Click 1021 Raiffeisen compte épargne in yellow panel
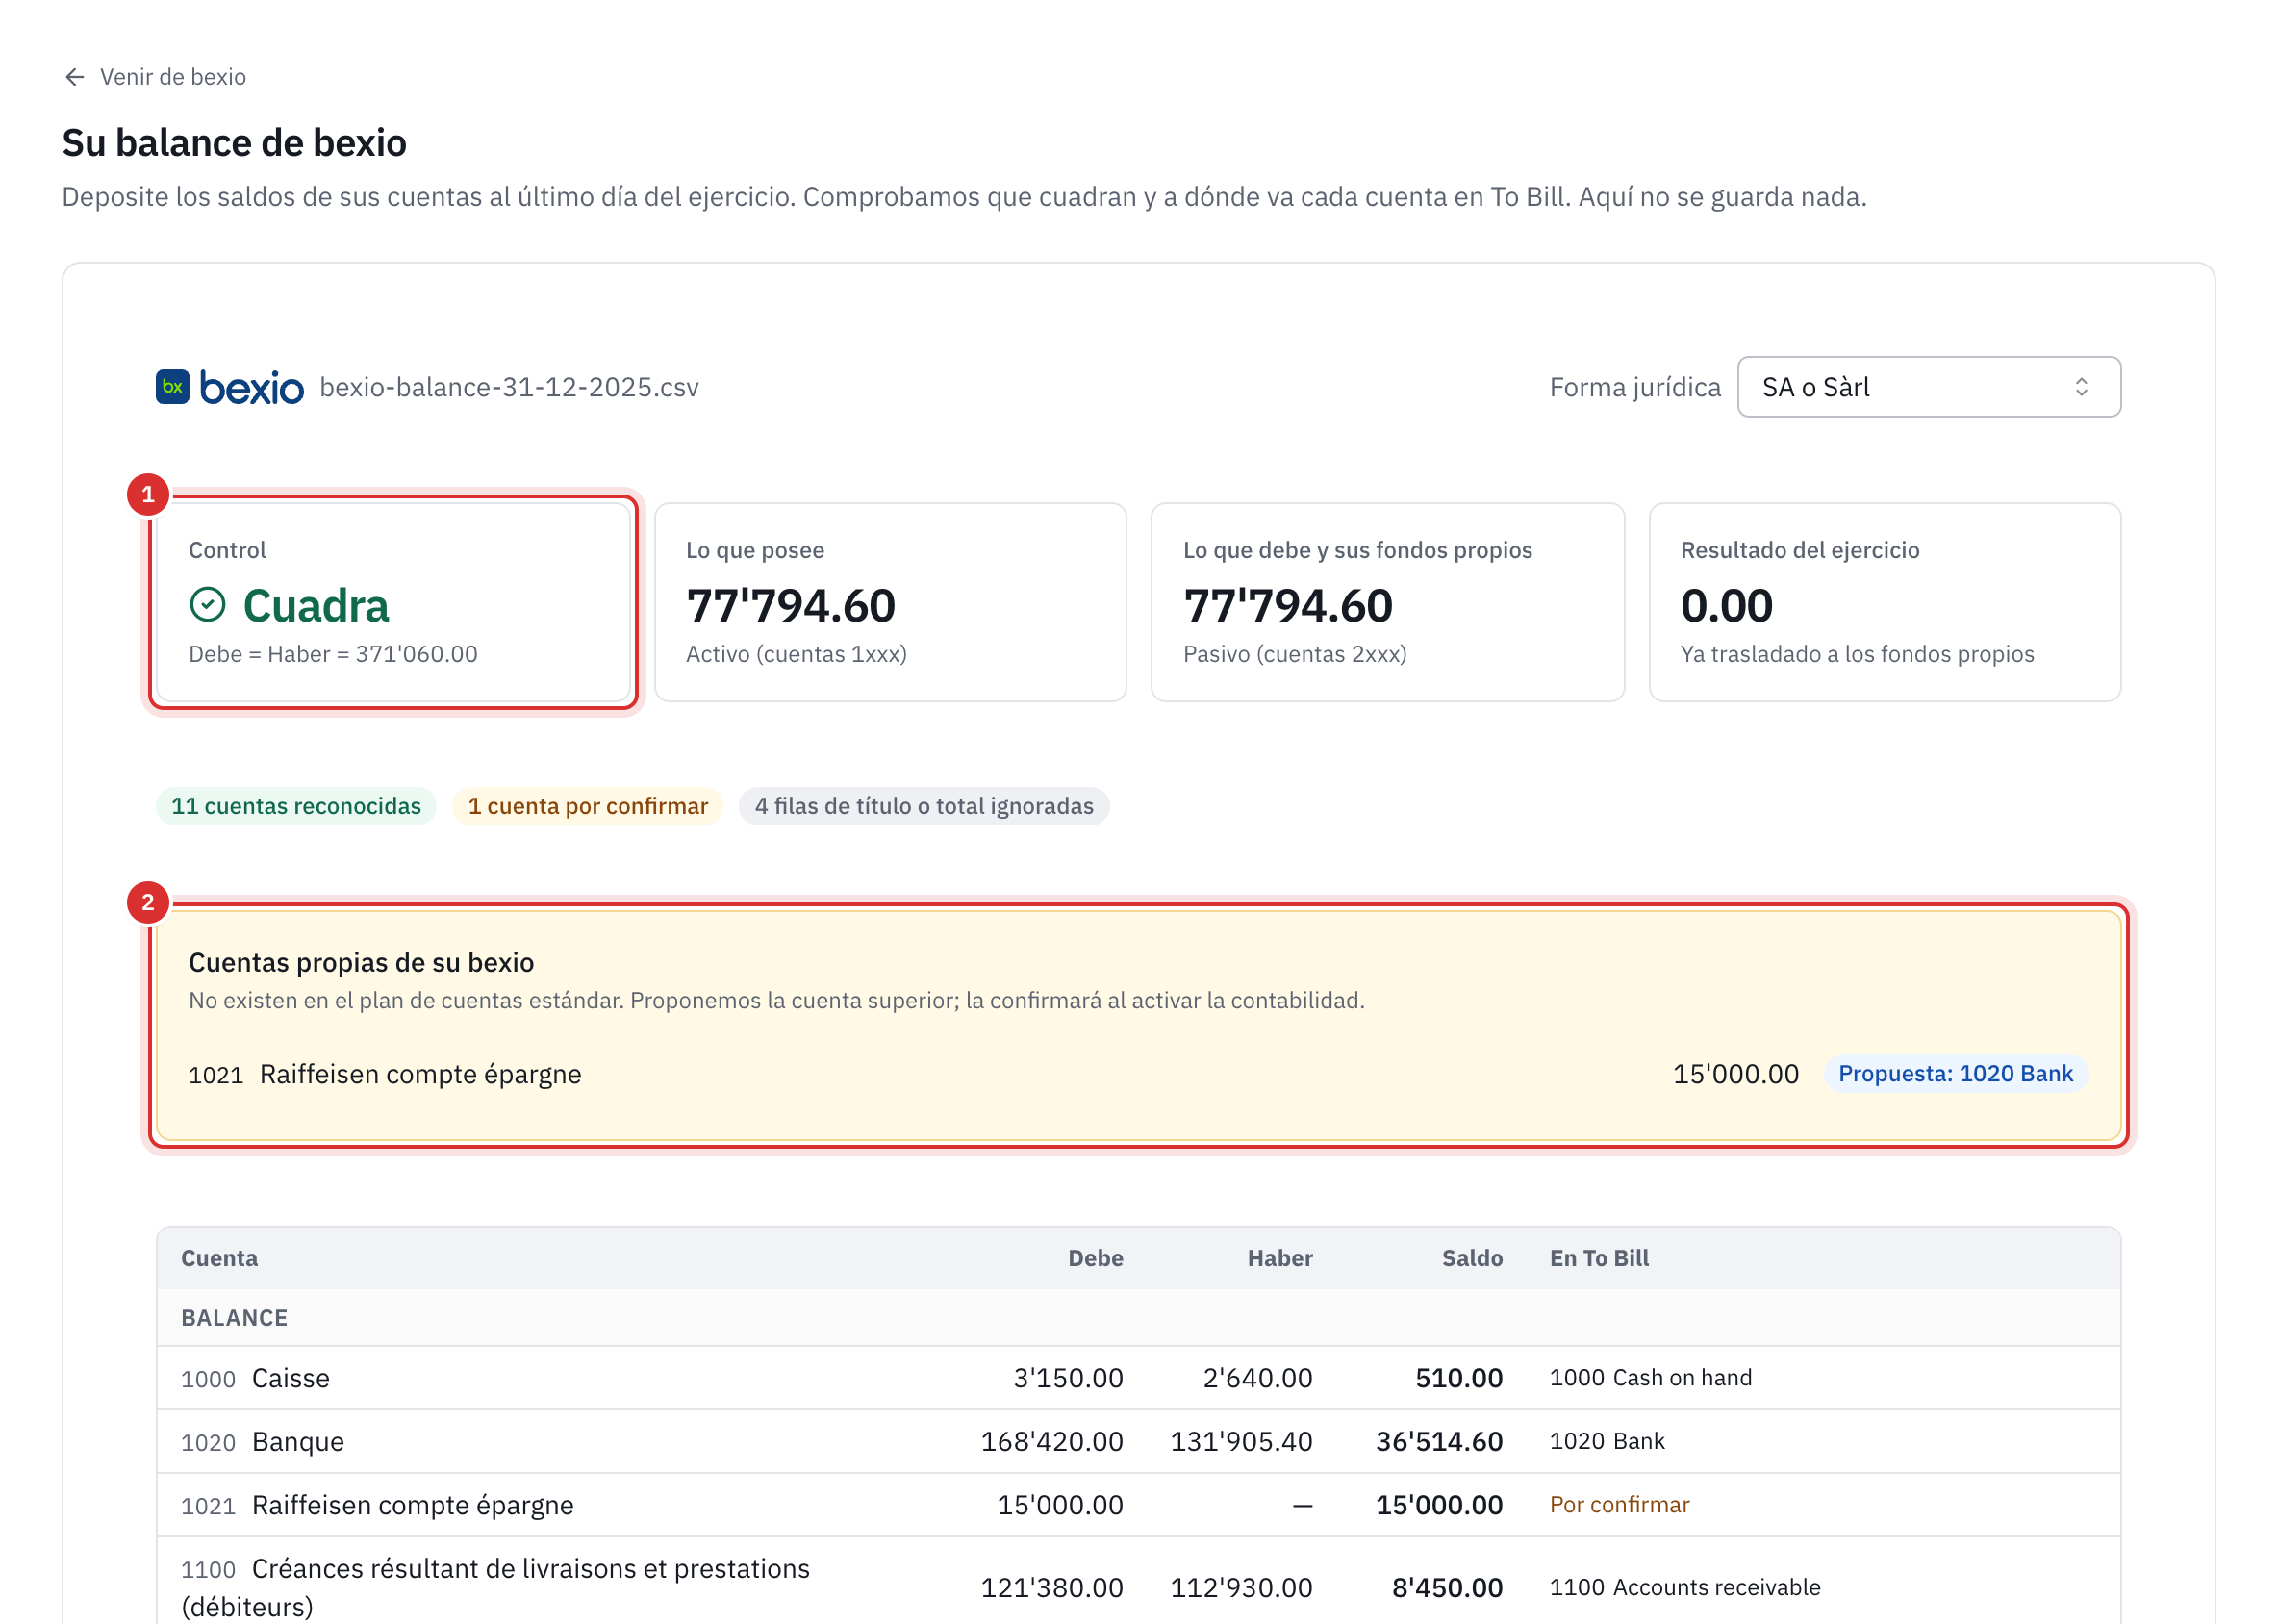The image size is (2278, 1624). click(x=385, y=1074)
